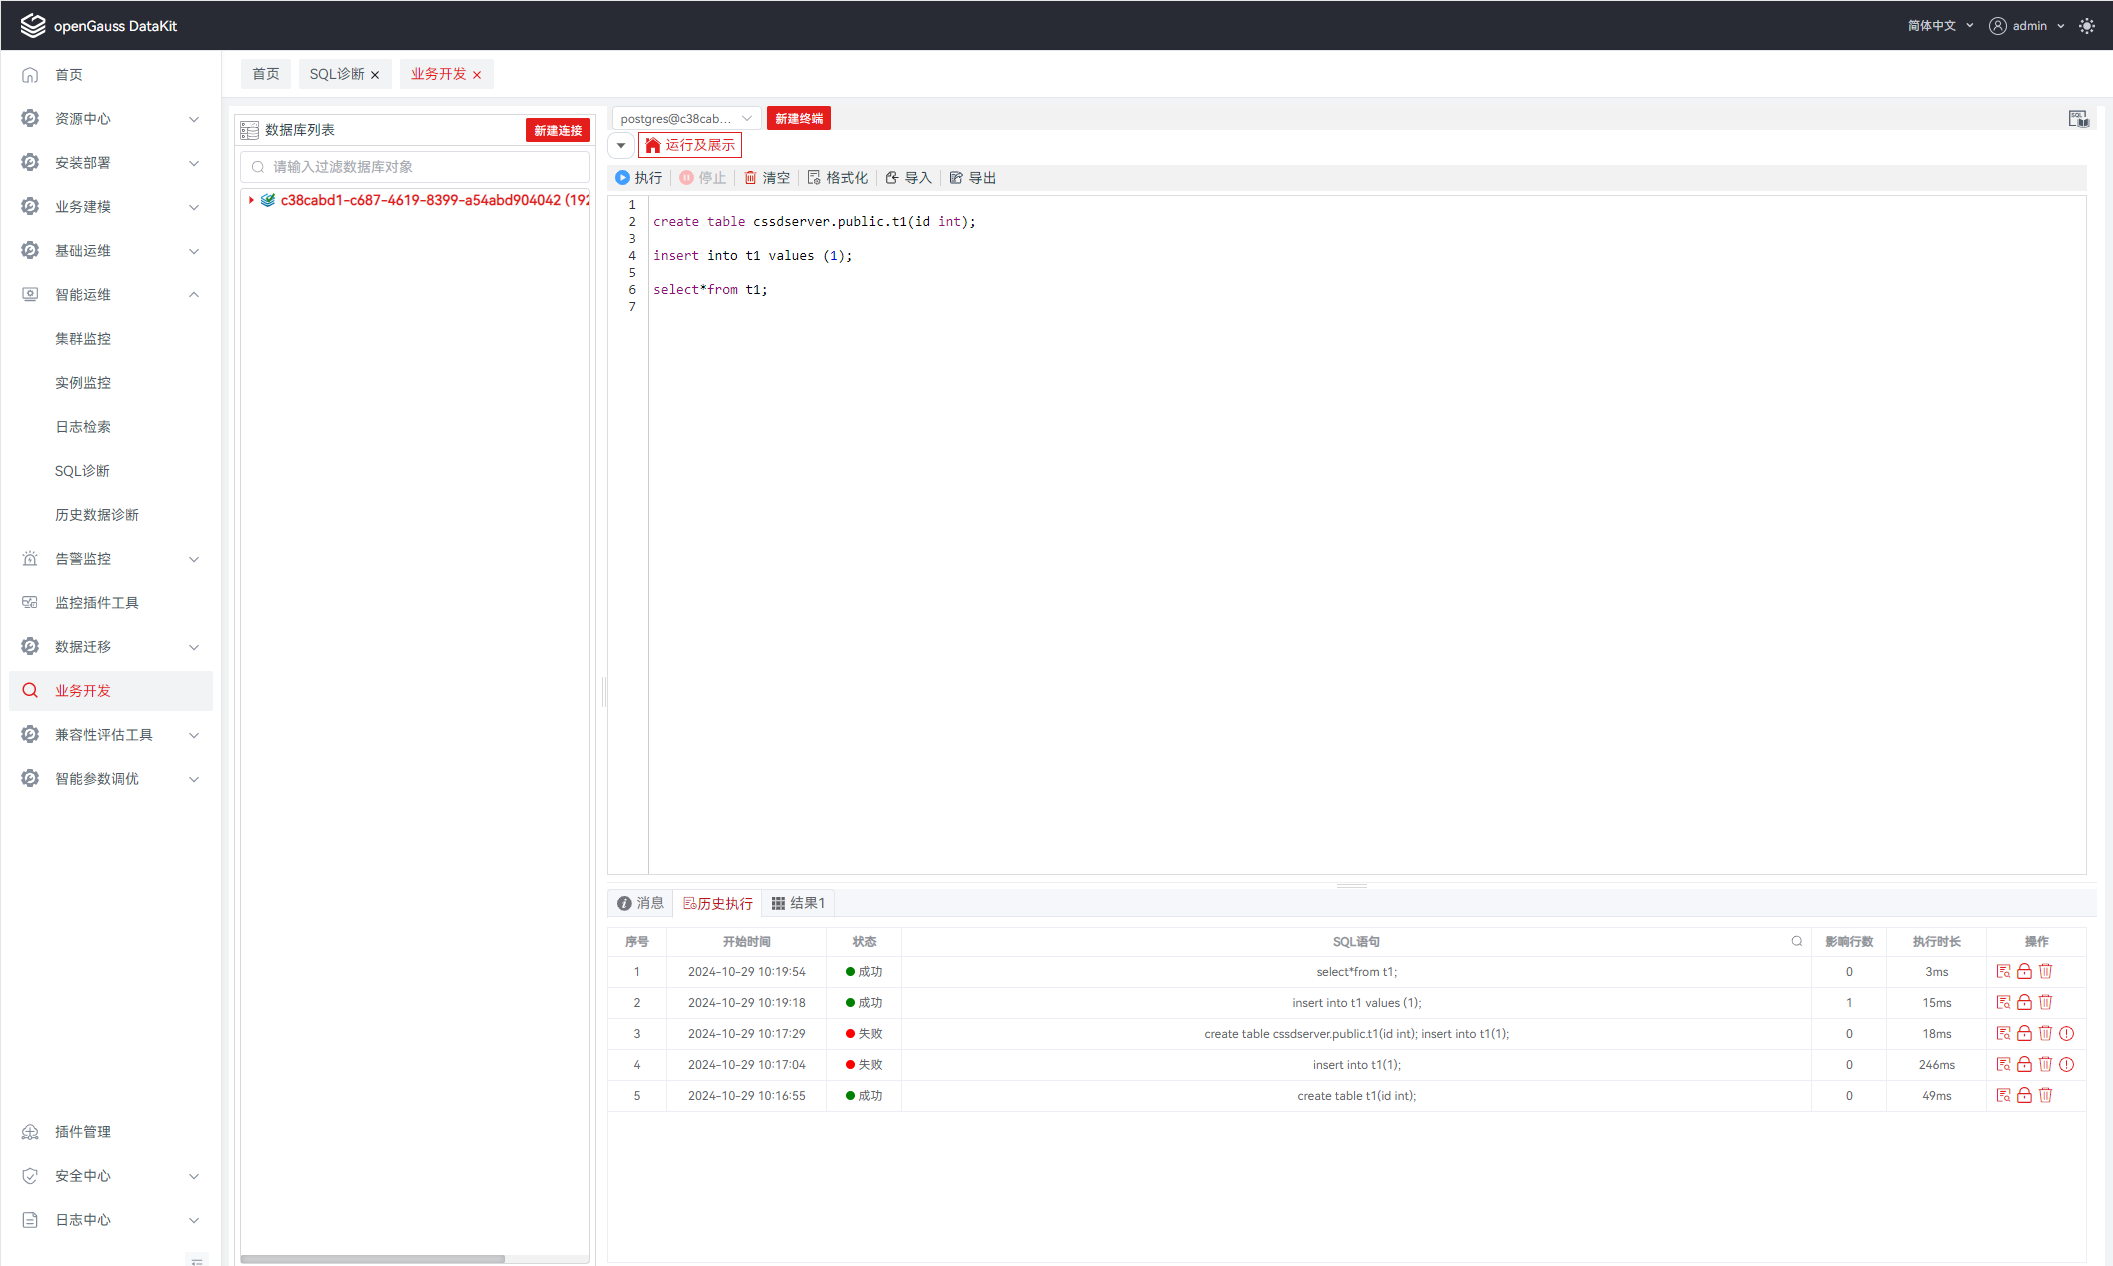Screen dimensions: 2113x1266
Task: Click the database tree horizontal scrollbar
Action: 372,1259
